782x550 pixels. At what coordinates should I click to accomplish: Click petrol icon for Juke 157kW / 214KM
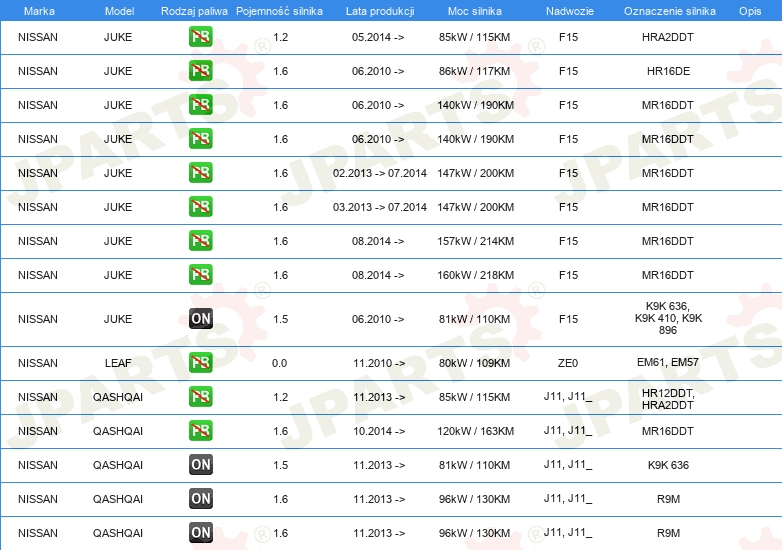pyautogui.click(x=200, y=240)
